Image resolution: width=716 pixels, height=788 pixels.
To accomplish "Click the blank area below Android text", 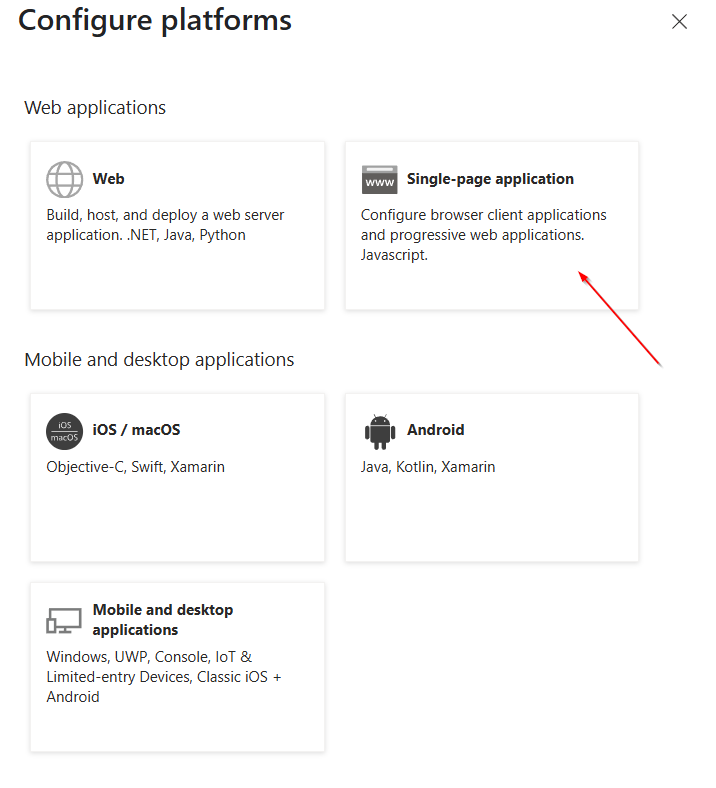I will (x=491, y=518).
